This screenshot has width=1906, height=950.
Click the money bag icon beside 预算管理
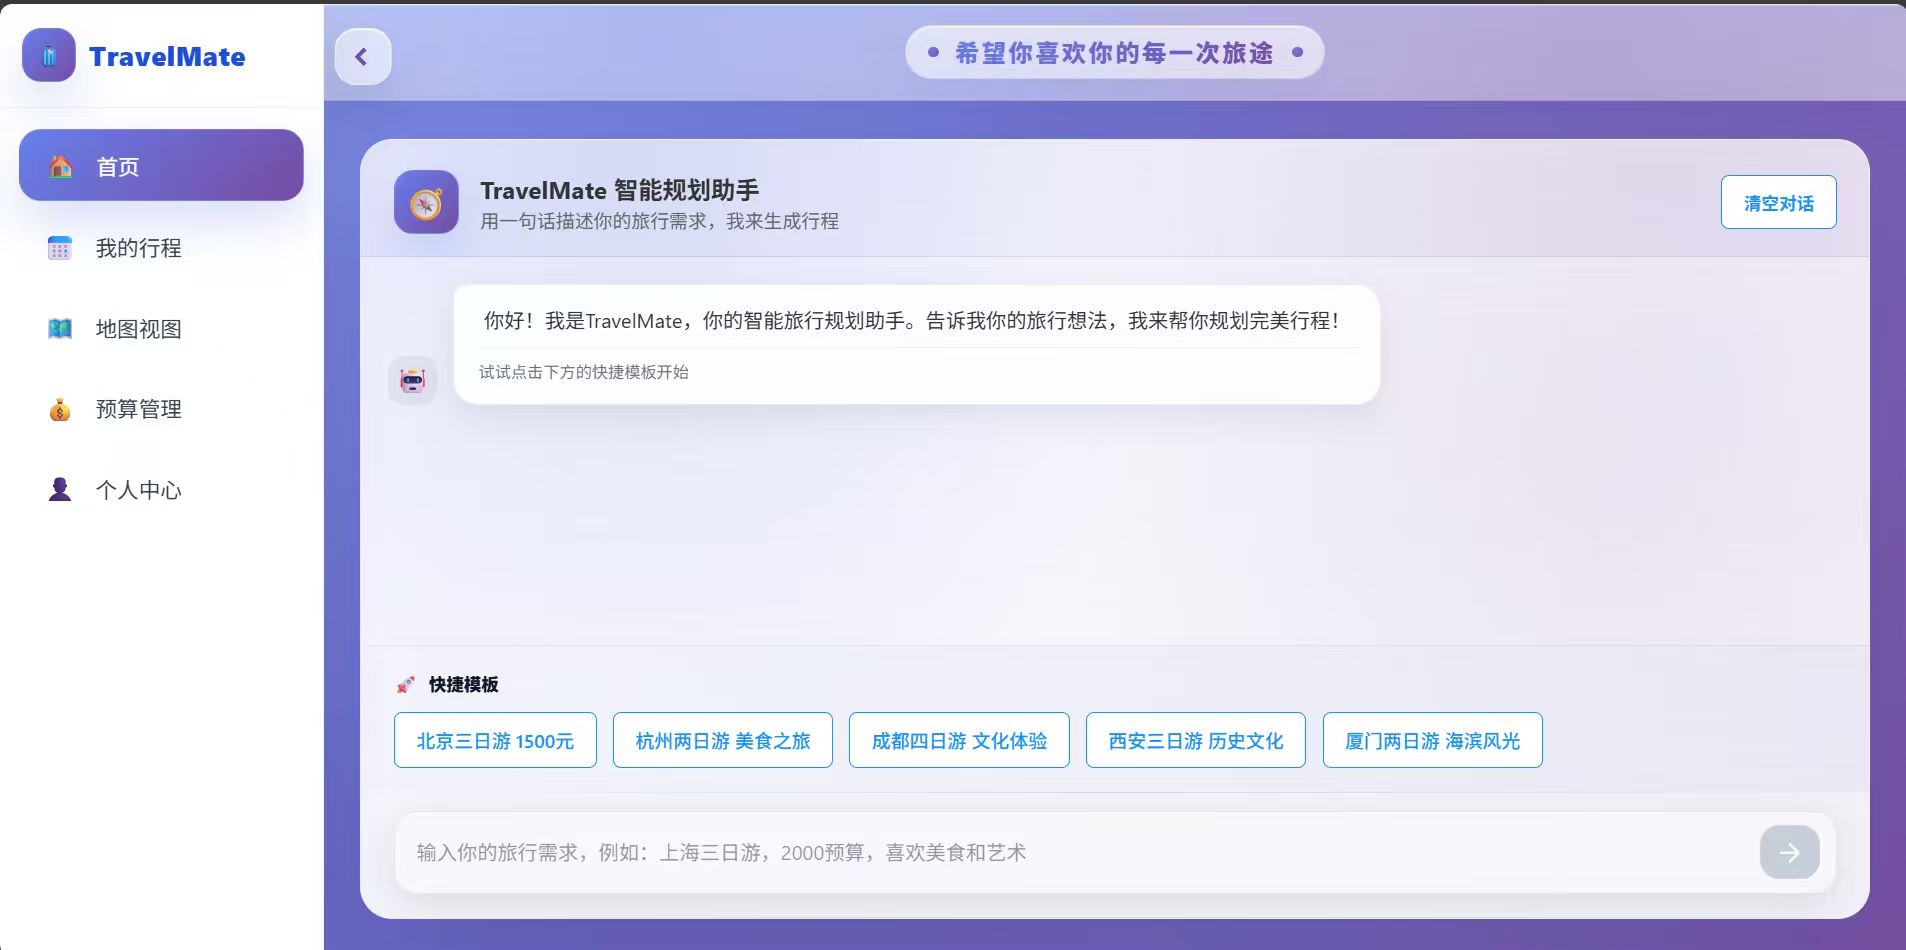[x=60, y=409]
